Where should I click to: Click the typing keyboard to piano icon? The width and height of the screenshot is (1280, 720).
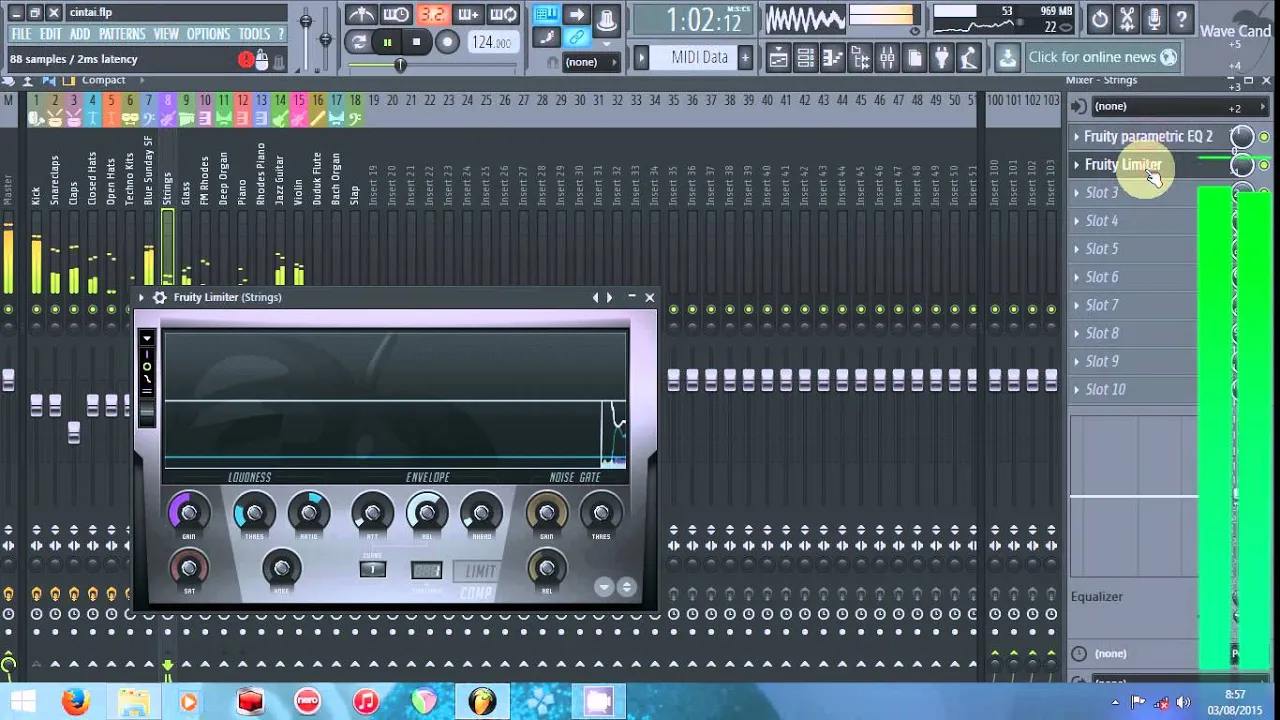tap(546, 14)
